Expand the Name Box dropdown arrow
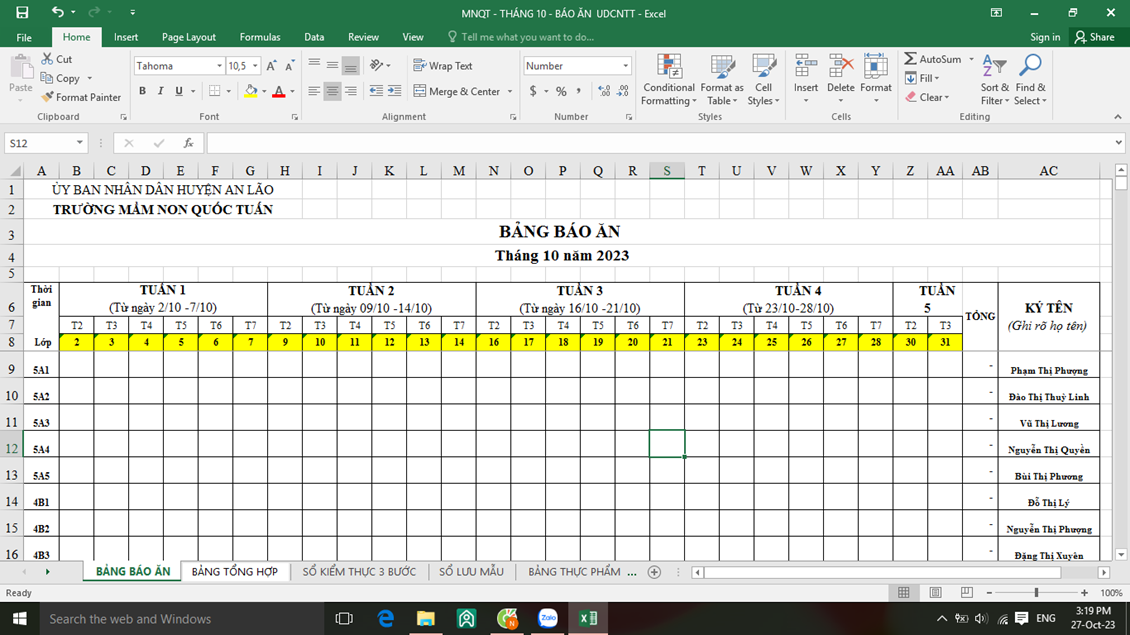Viewport: 1130px width, 635px height. coord(80,143)
